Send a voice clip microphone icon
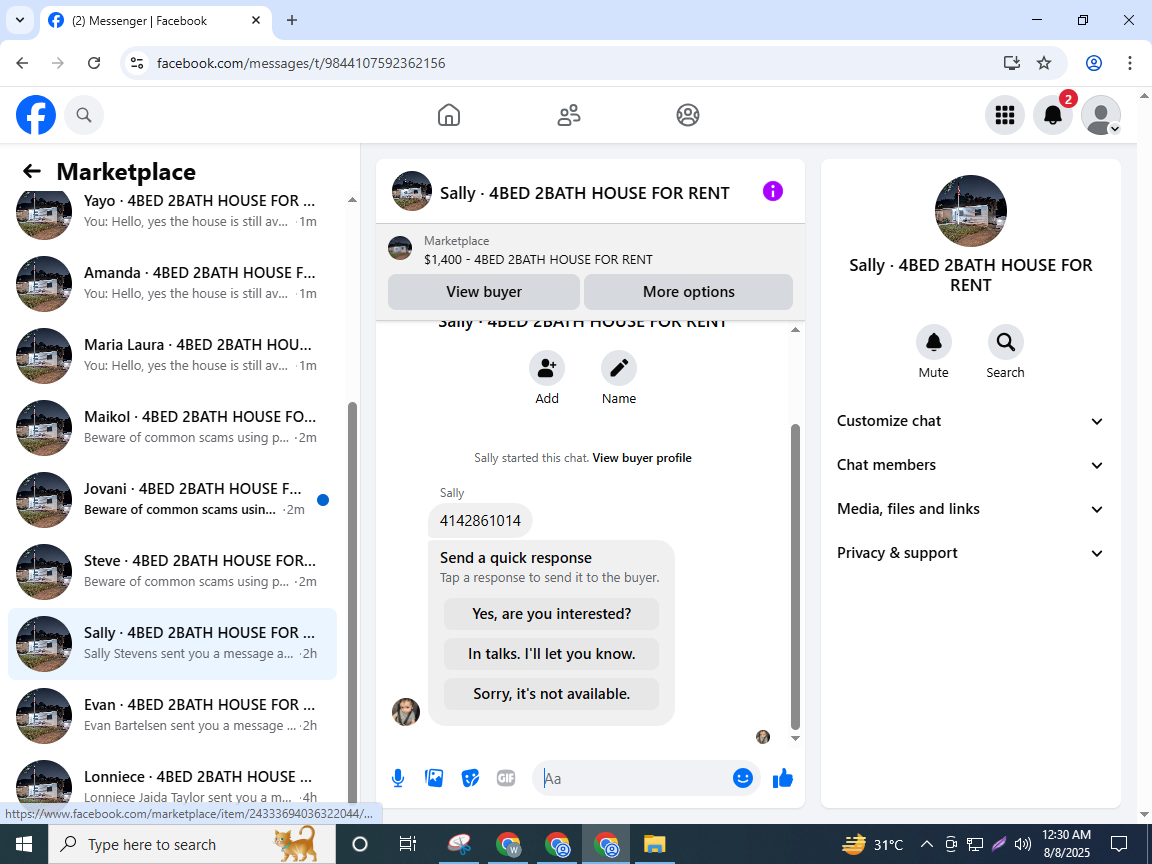The image size is (1152, 864). (397, 779)
